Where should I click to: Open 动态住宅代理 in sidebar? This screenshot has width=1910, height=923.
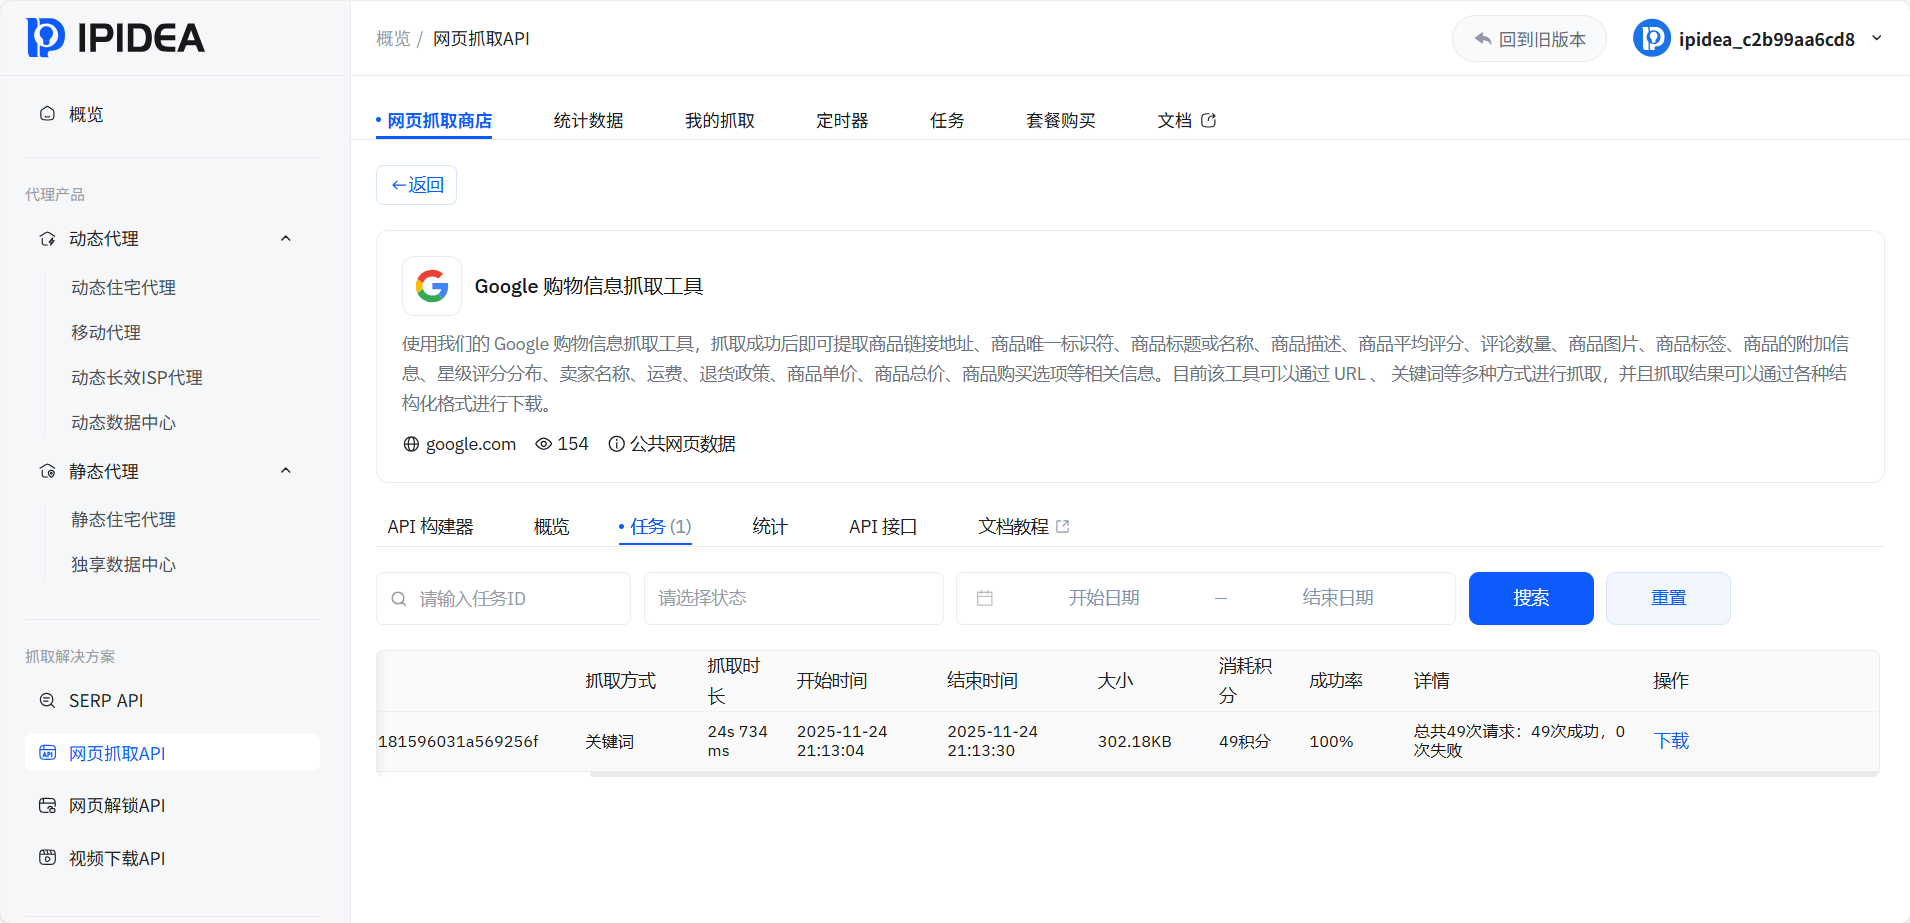point(123,288)
